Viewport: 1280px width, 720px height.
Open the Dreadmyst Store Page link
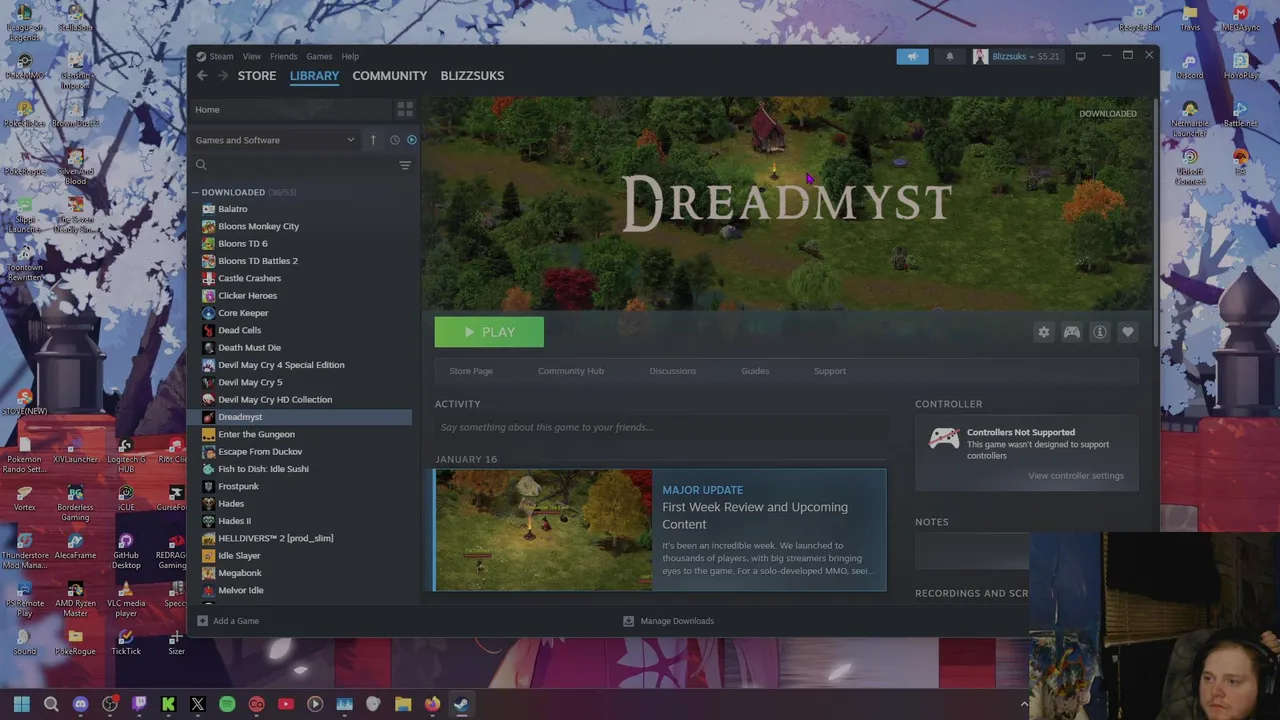pyautogui.click(x=471, y=371)
